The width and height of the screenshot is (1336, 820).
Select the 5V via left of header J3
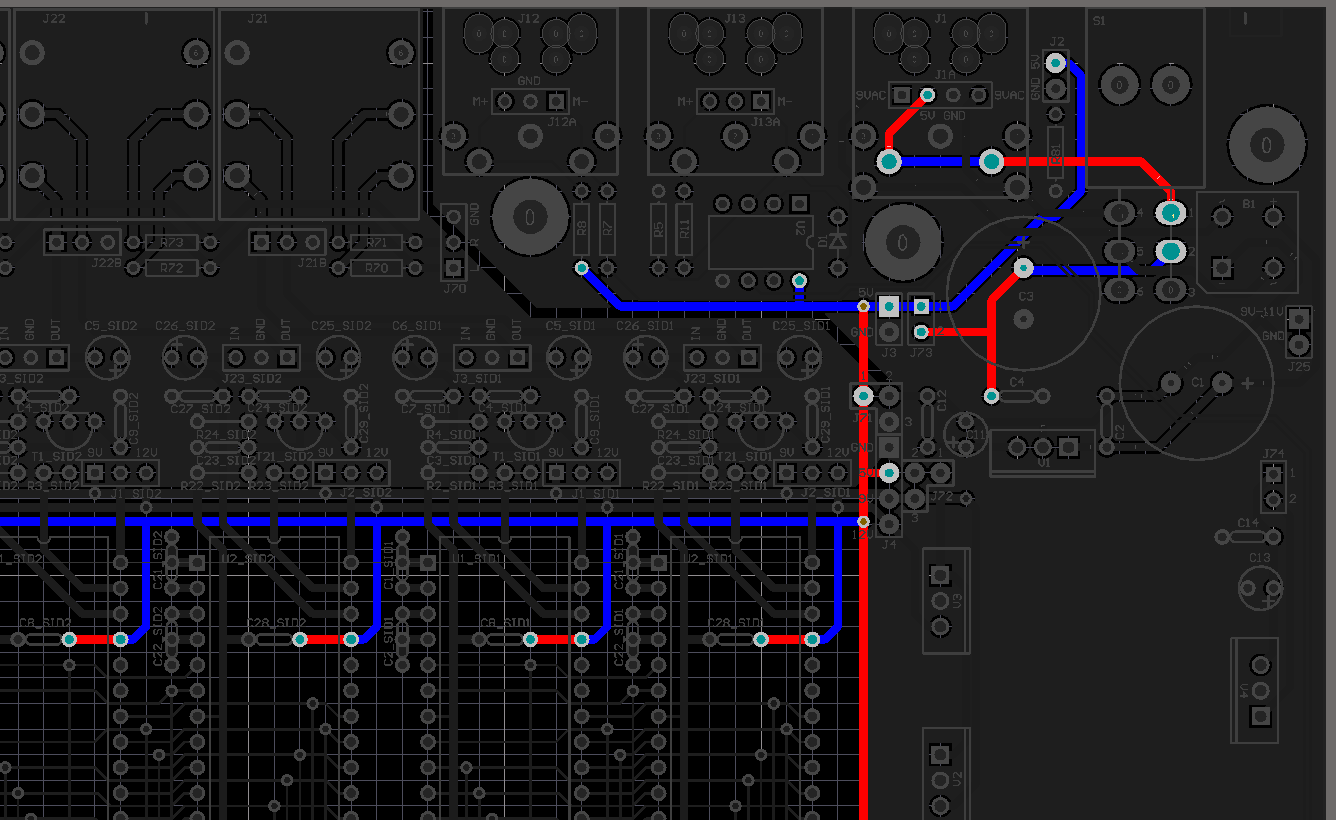tap(863, 305)
